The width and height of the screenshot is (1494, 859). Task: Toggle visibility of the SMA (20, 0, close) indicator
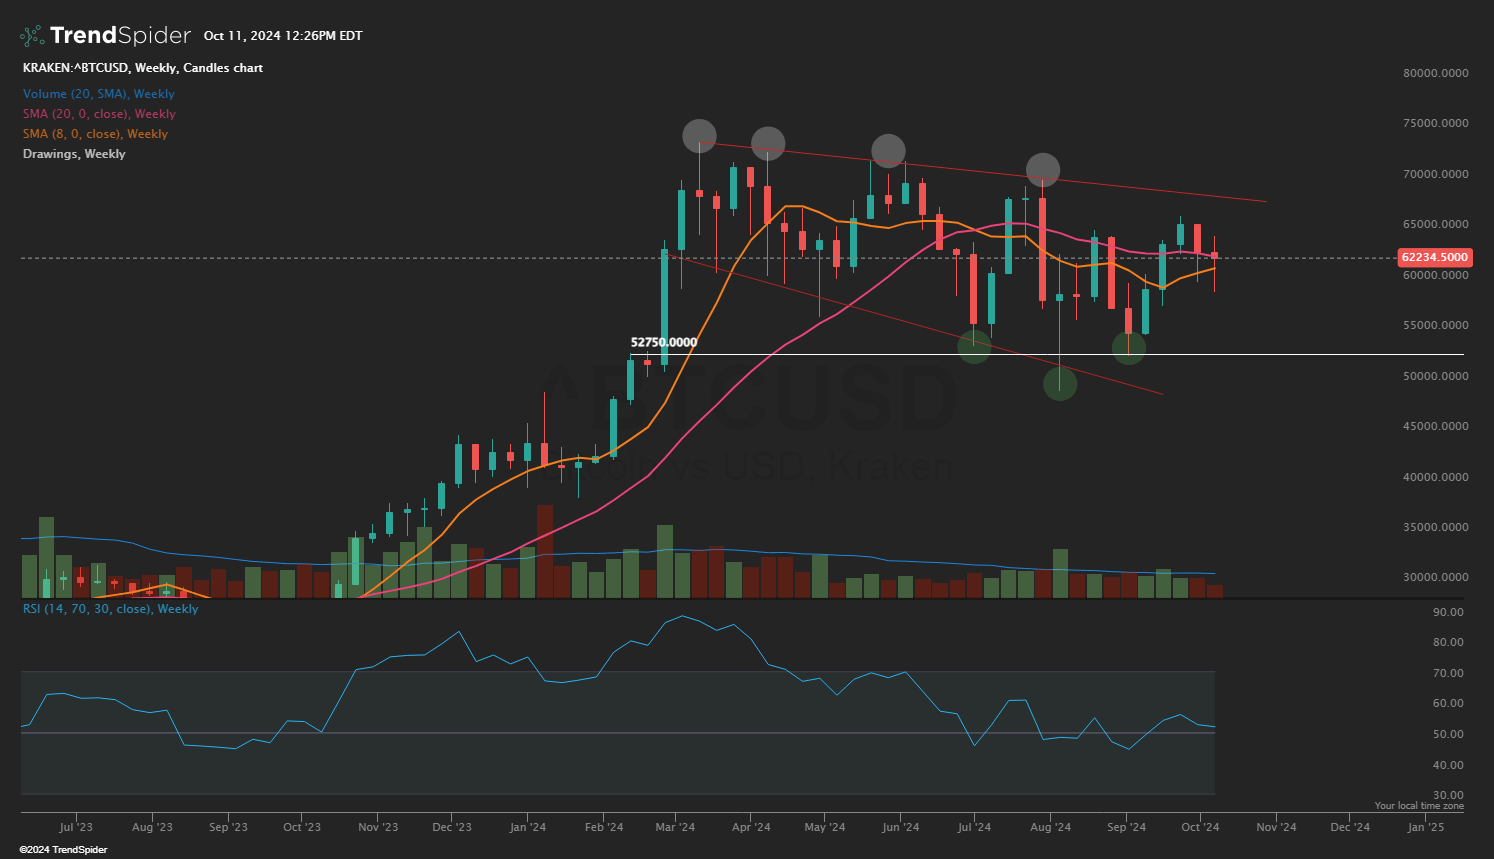[x=98, y=113]
